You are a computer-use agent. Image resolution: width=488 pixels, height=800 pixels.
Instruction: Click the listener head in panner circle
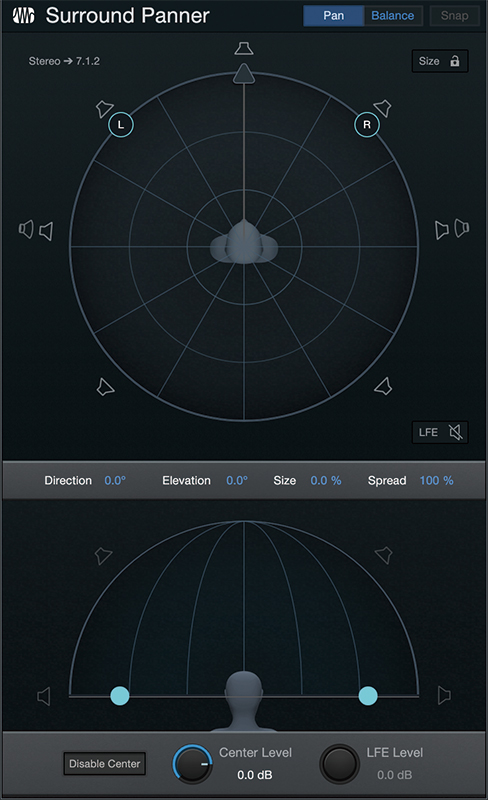tap(244, 242)
